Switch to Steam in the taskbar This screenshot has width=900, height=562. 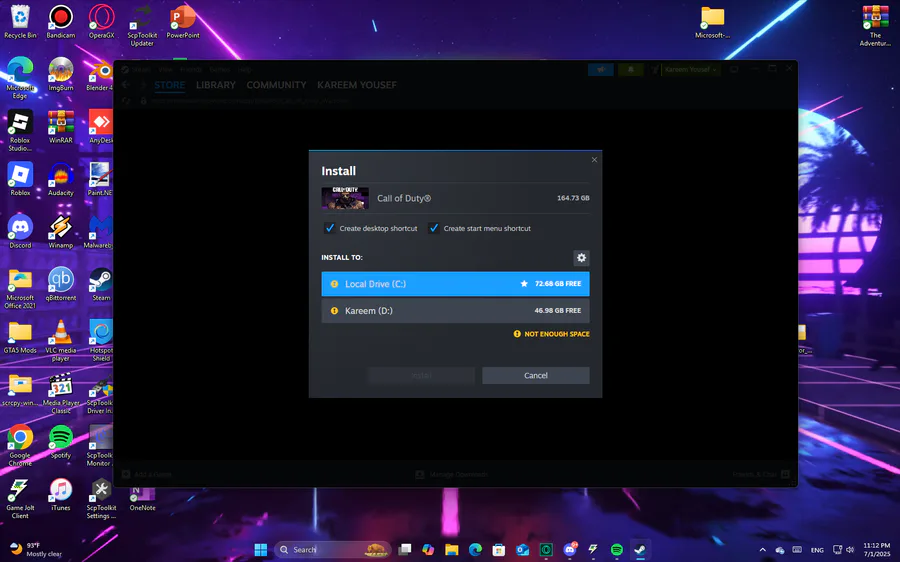640,549
